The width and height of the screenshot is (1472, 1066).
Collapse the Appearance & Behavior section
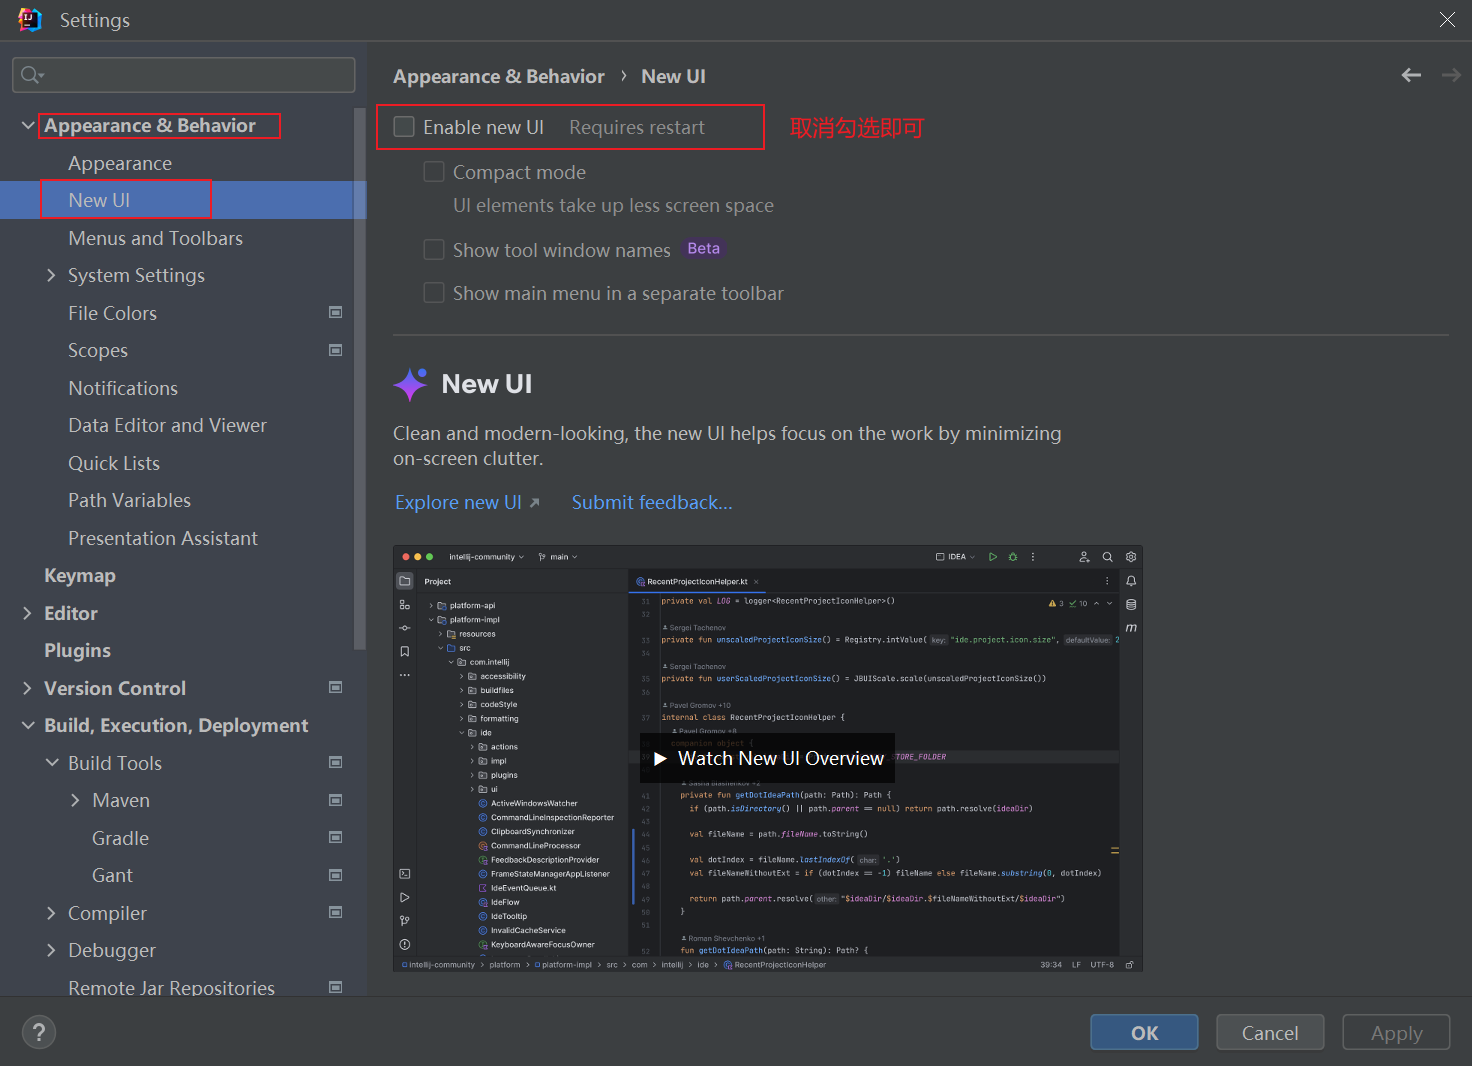(x=28, y=125)
